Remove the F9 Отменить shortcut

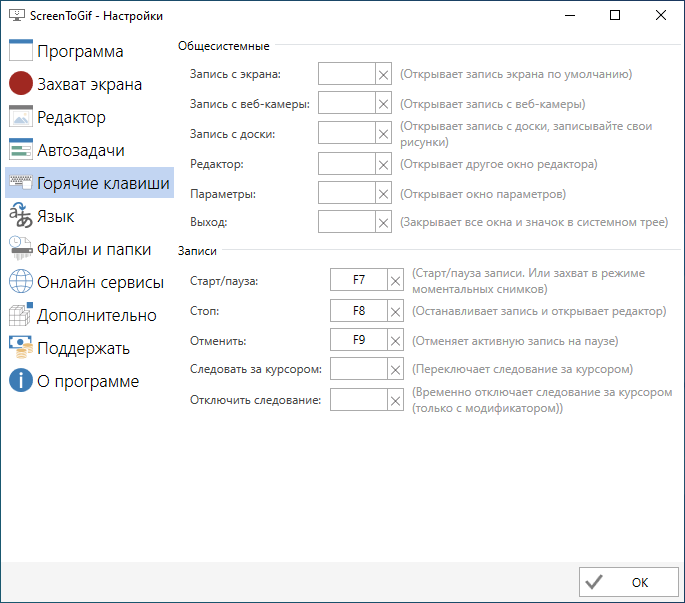click(x=395, y=340)
